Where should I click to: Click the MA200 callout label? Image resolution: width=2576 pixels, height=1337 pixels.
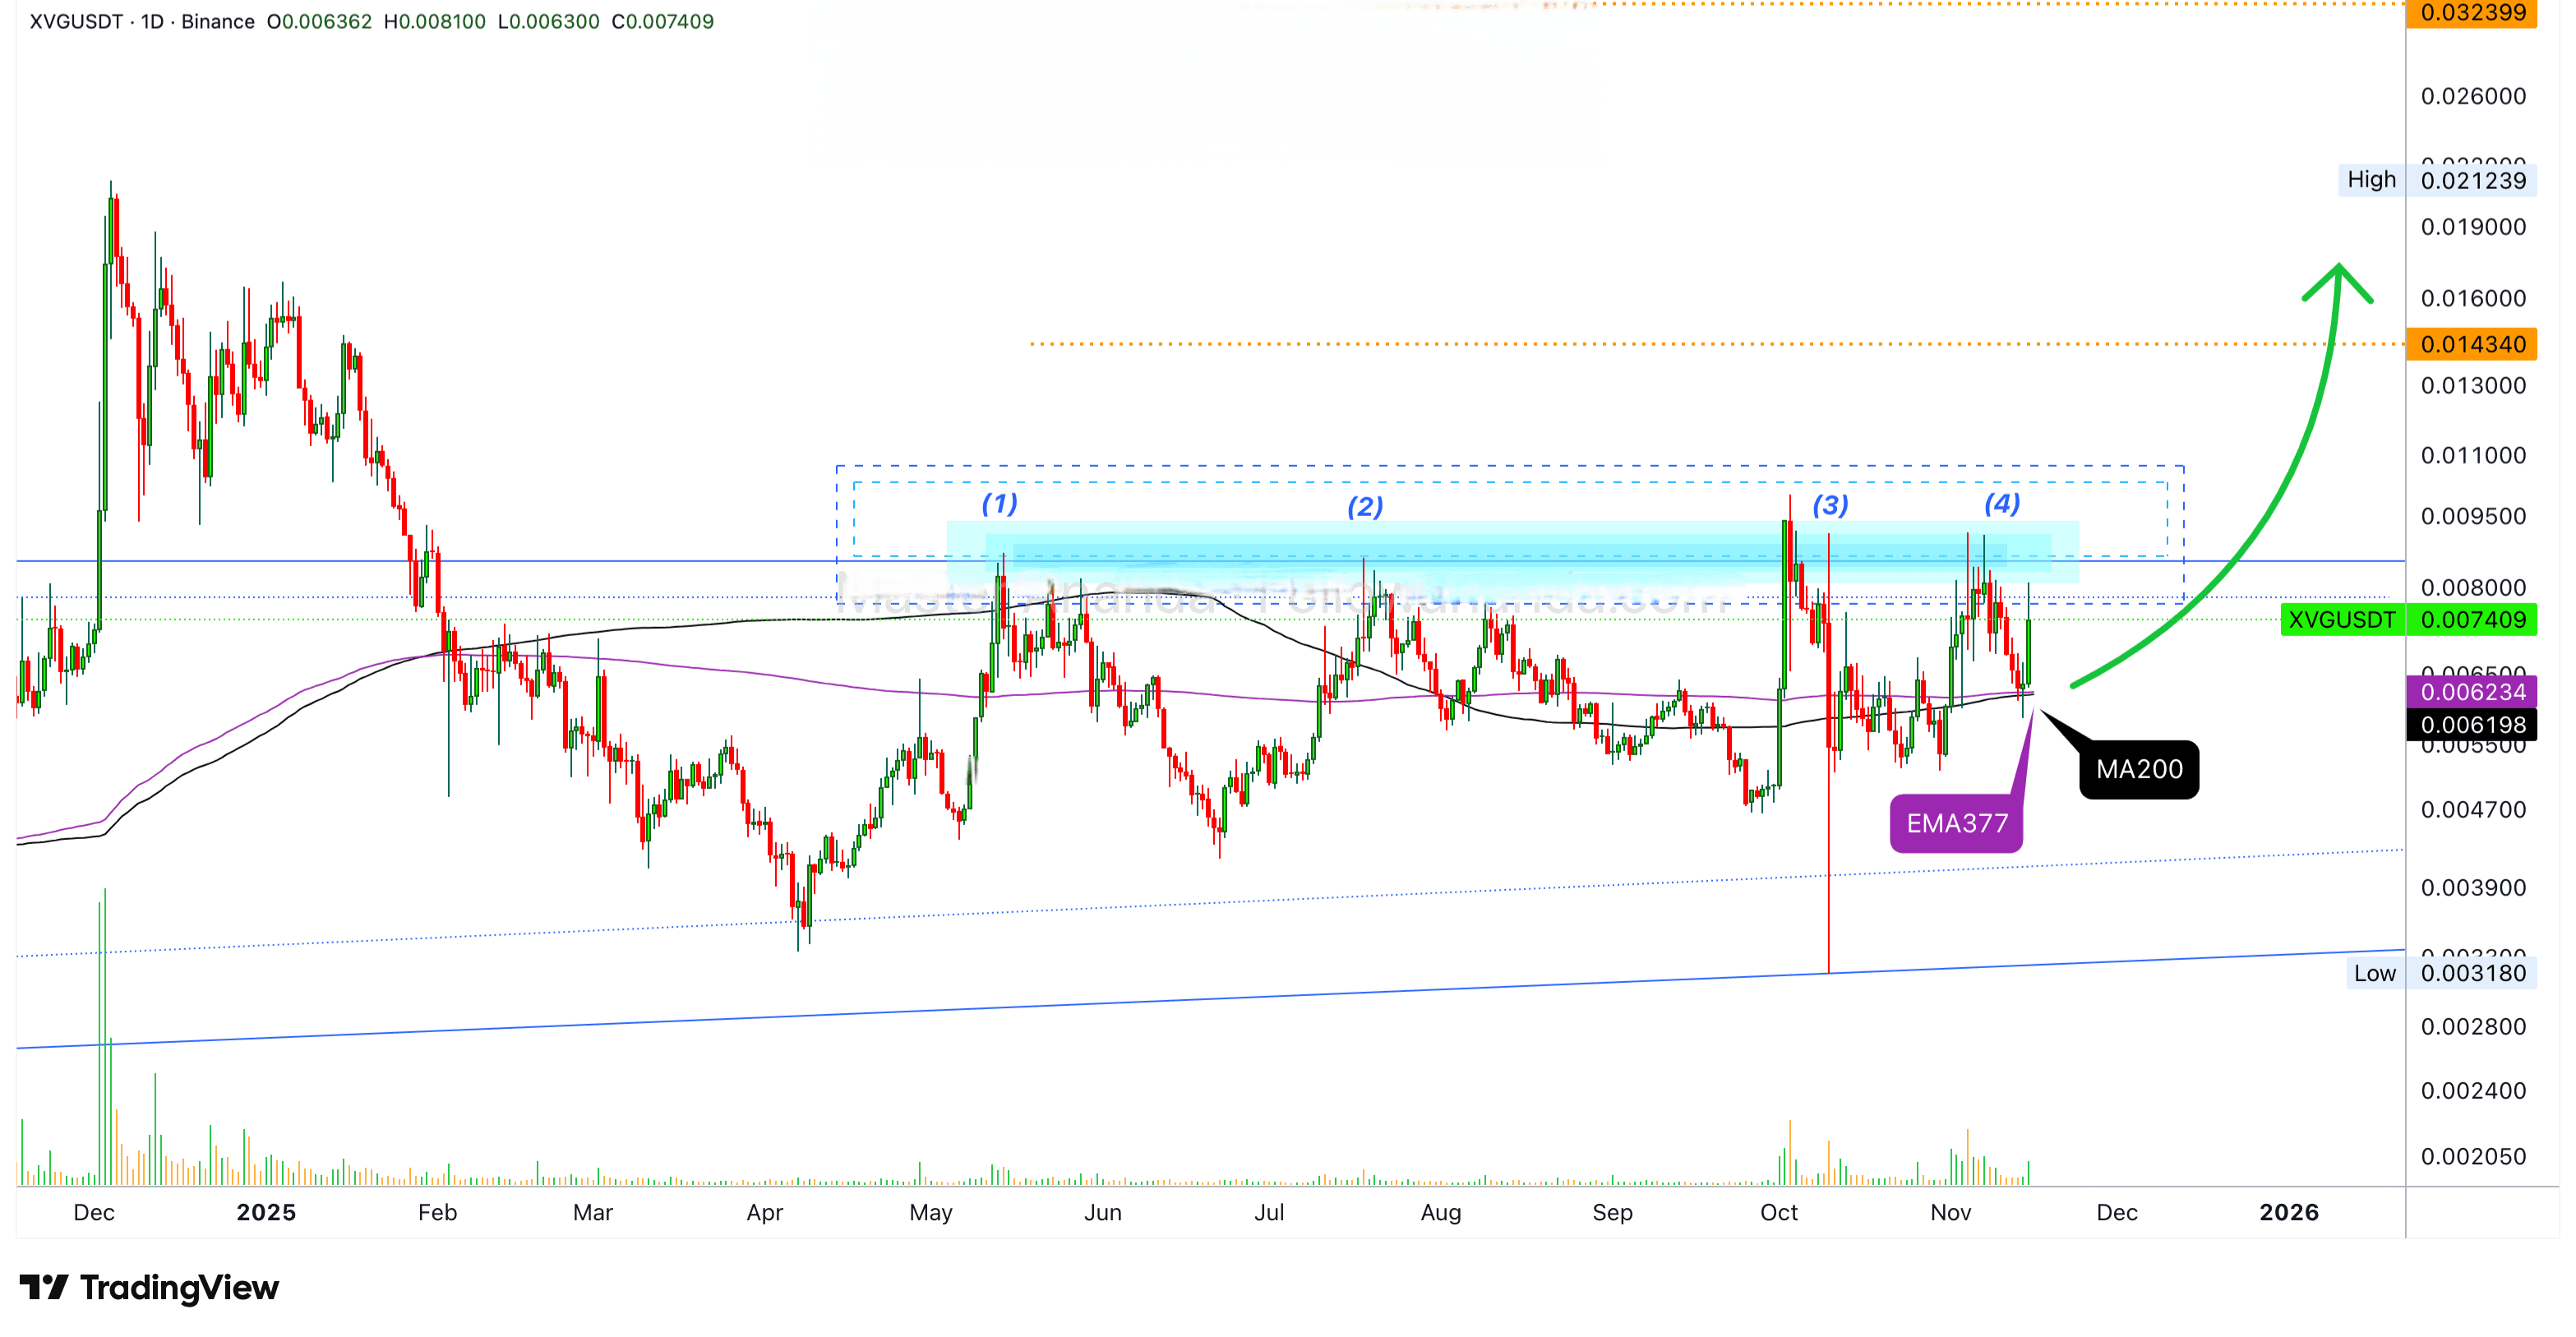point(2138,769)
